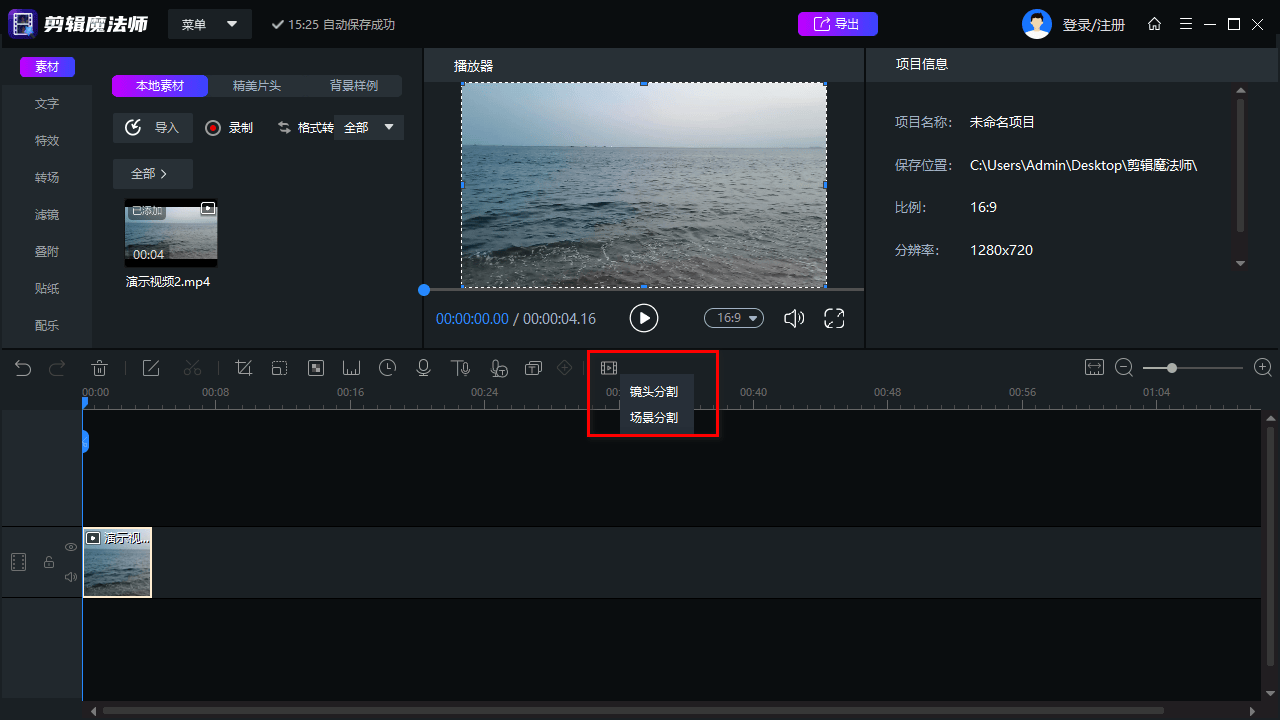Open 转场 in left sidebar
This screenshot has width=1280, height=720.
(47, 178)
